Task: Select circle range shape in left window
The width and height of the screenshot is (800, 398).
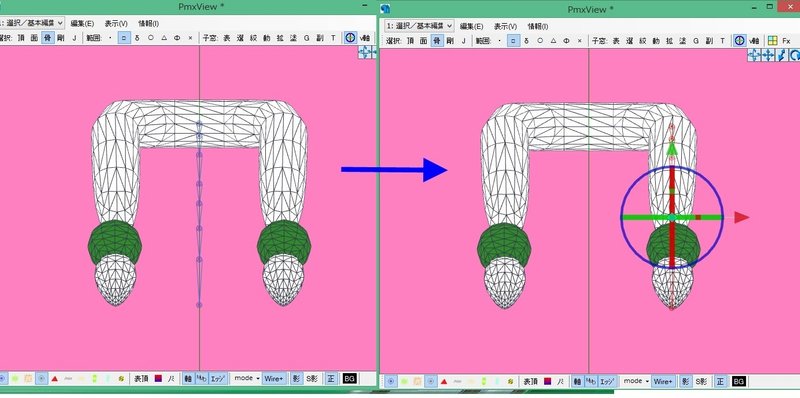Action: (x=151, y=38)
